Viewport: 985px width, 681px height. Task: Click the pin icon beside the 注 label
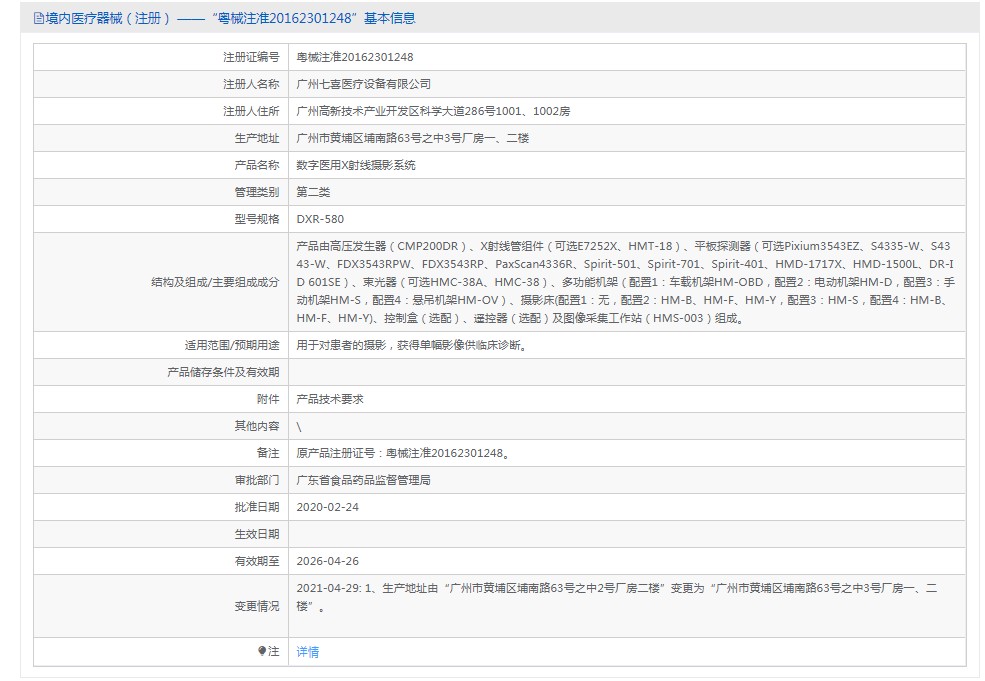[x=263, y=651]
